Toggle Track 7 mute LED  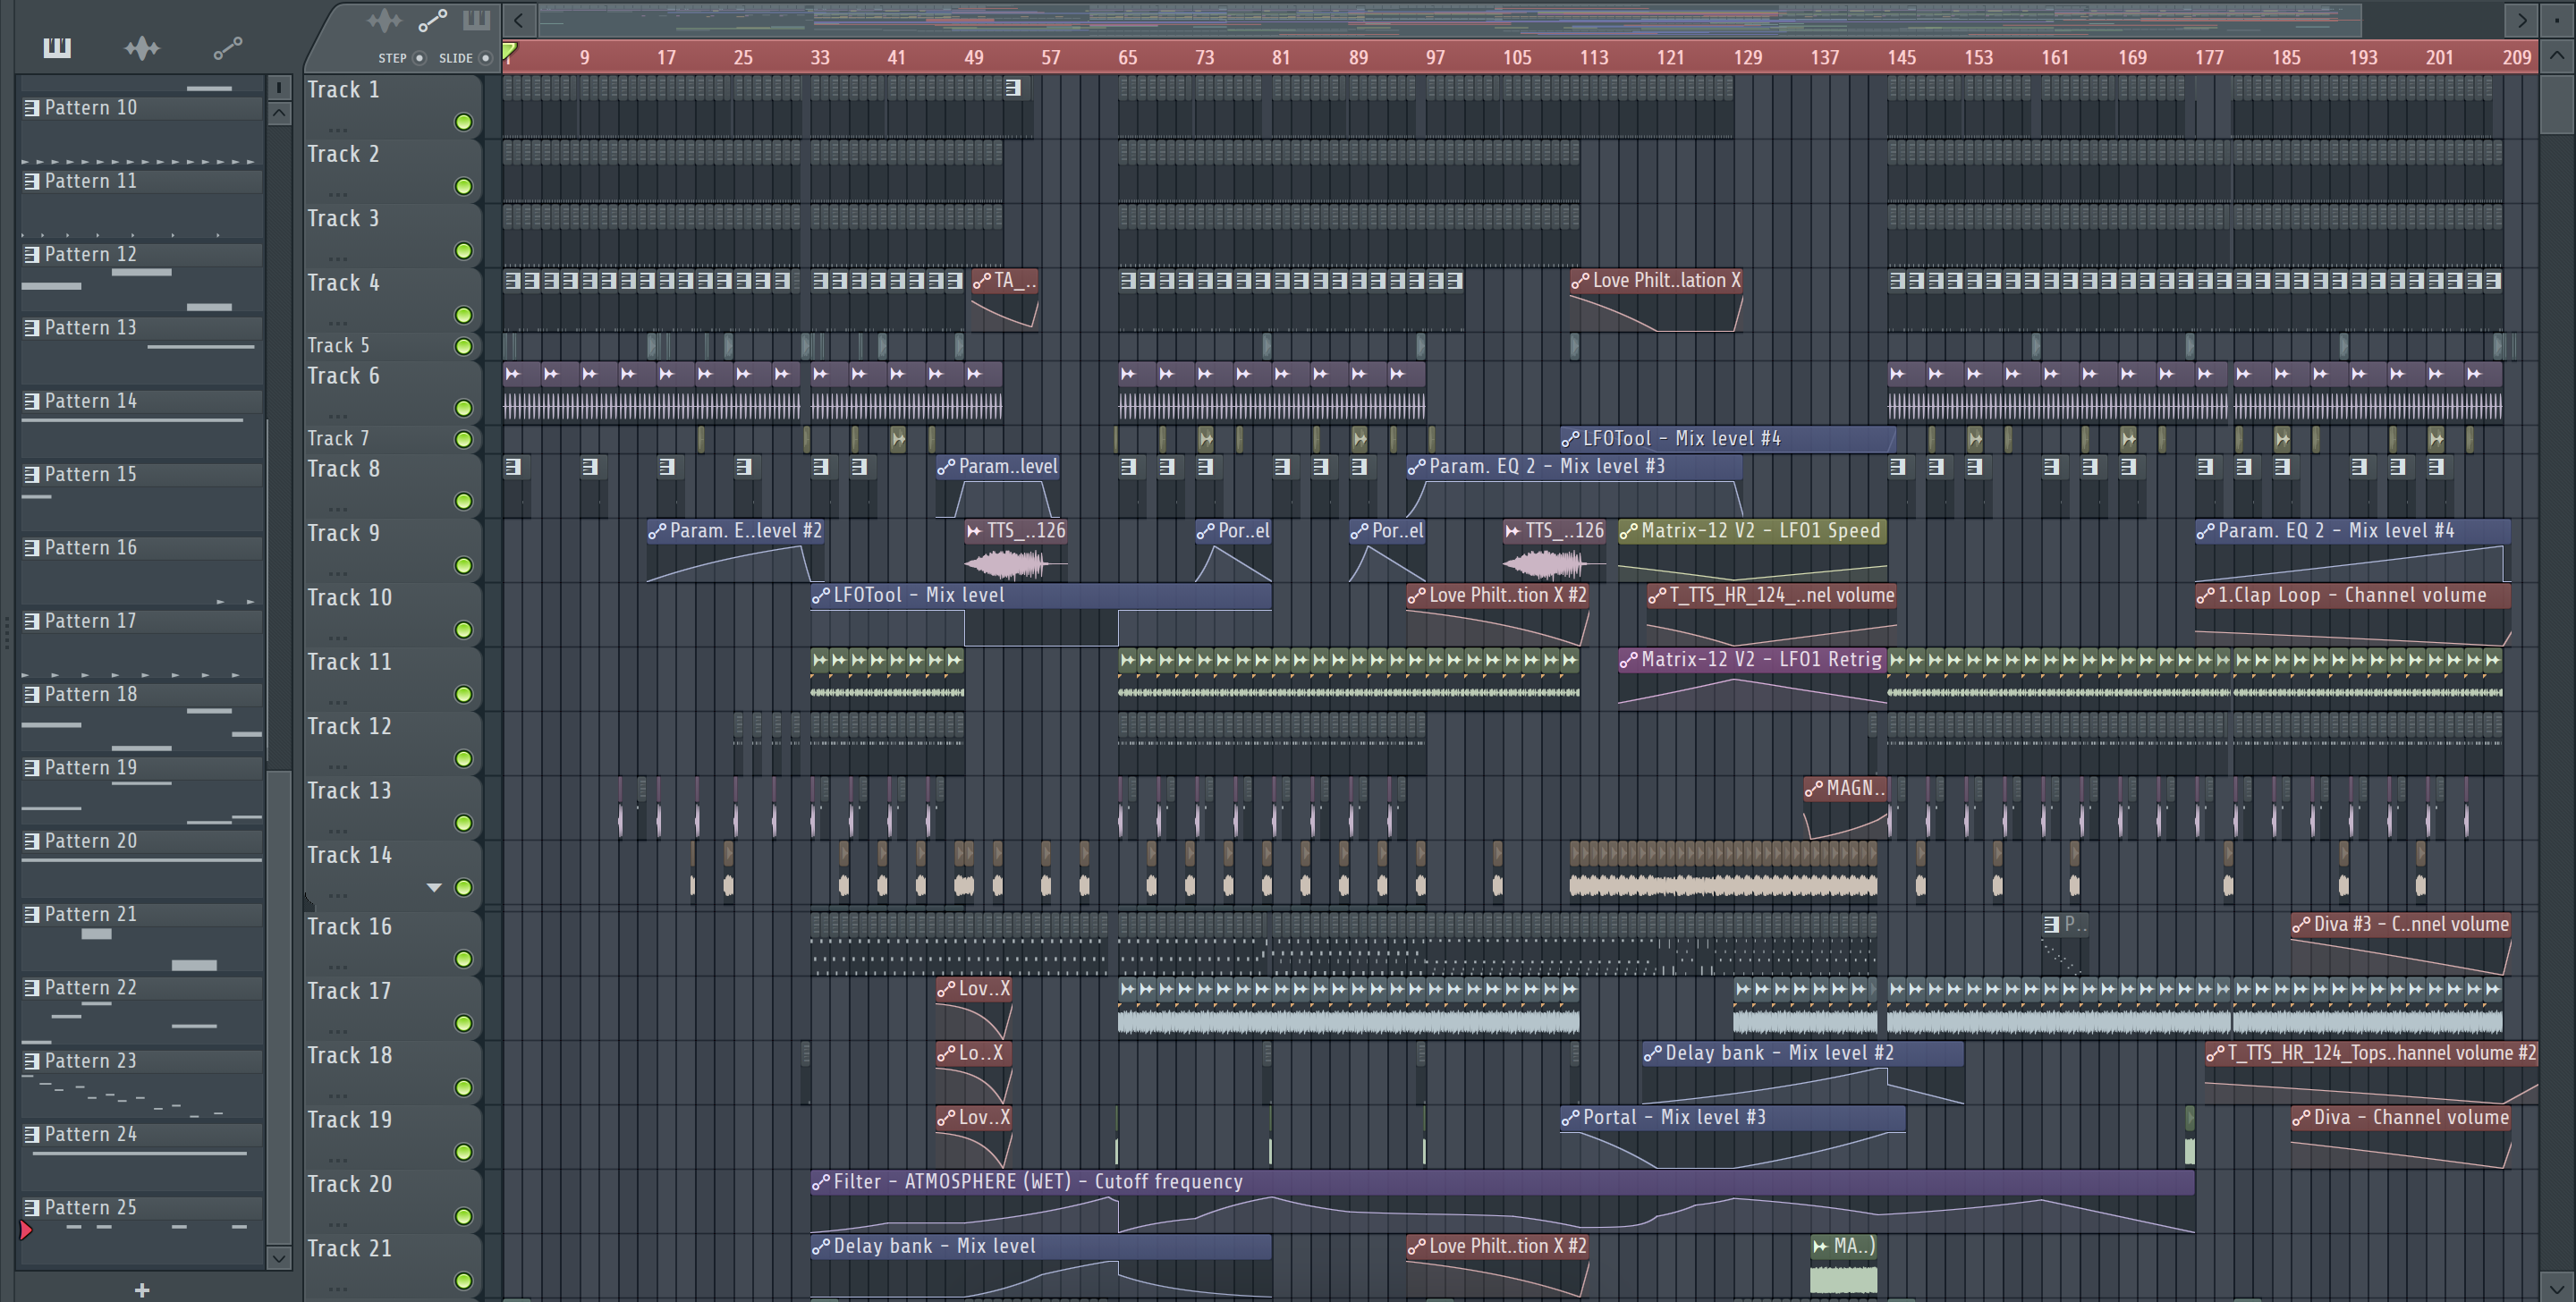click(464, 439)
